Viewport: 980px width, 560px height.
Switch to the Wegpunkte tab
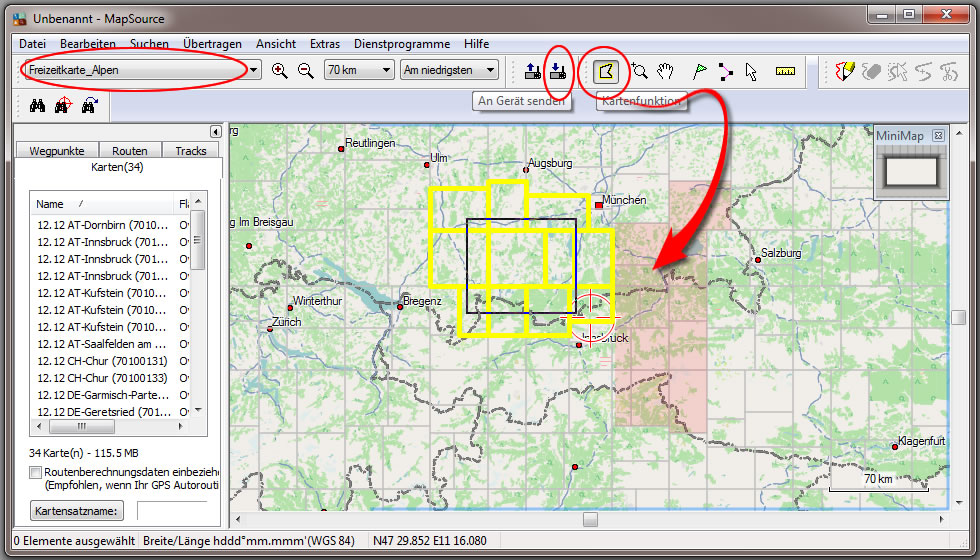57,151
